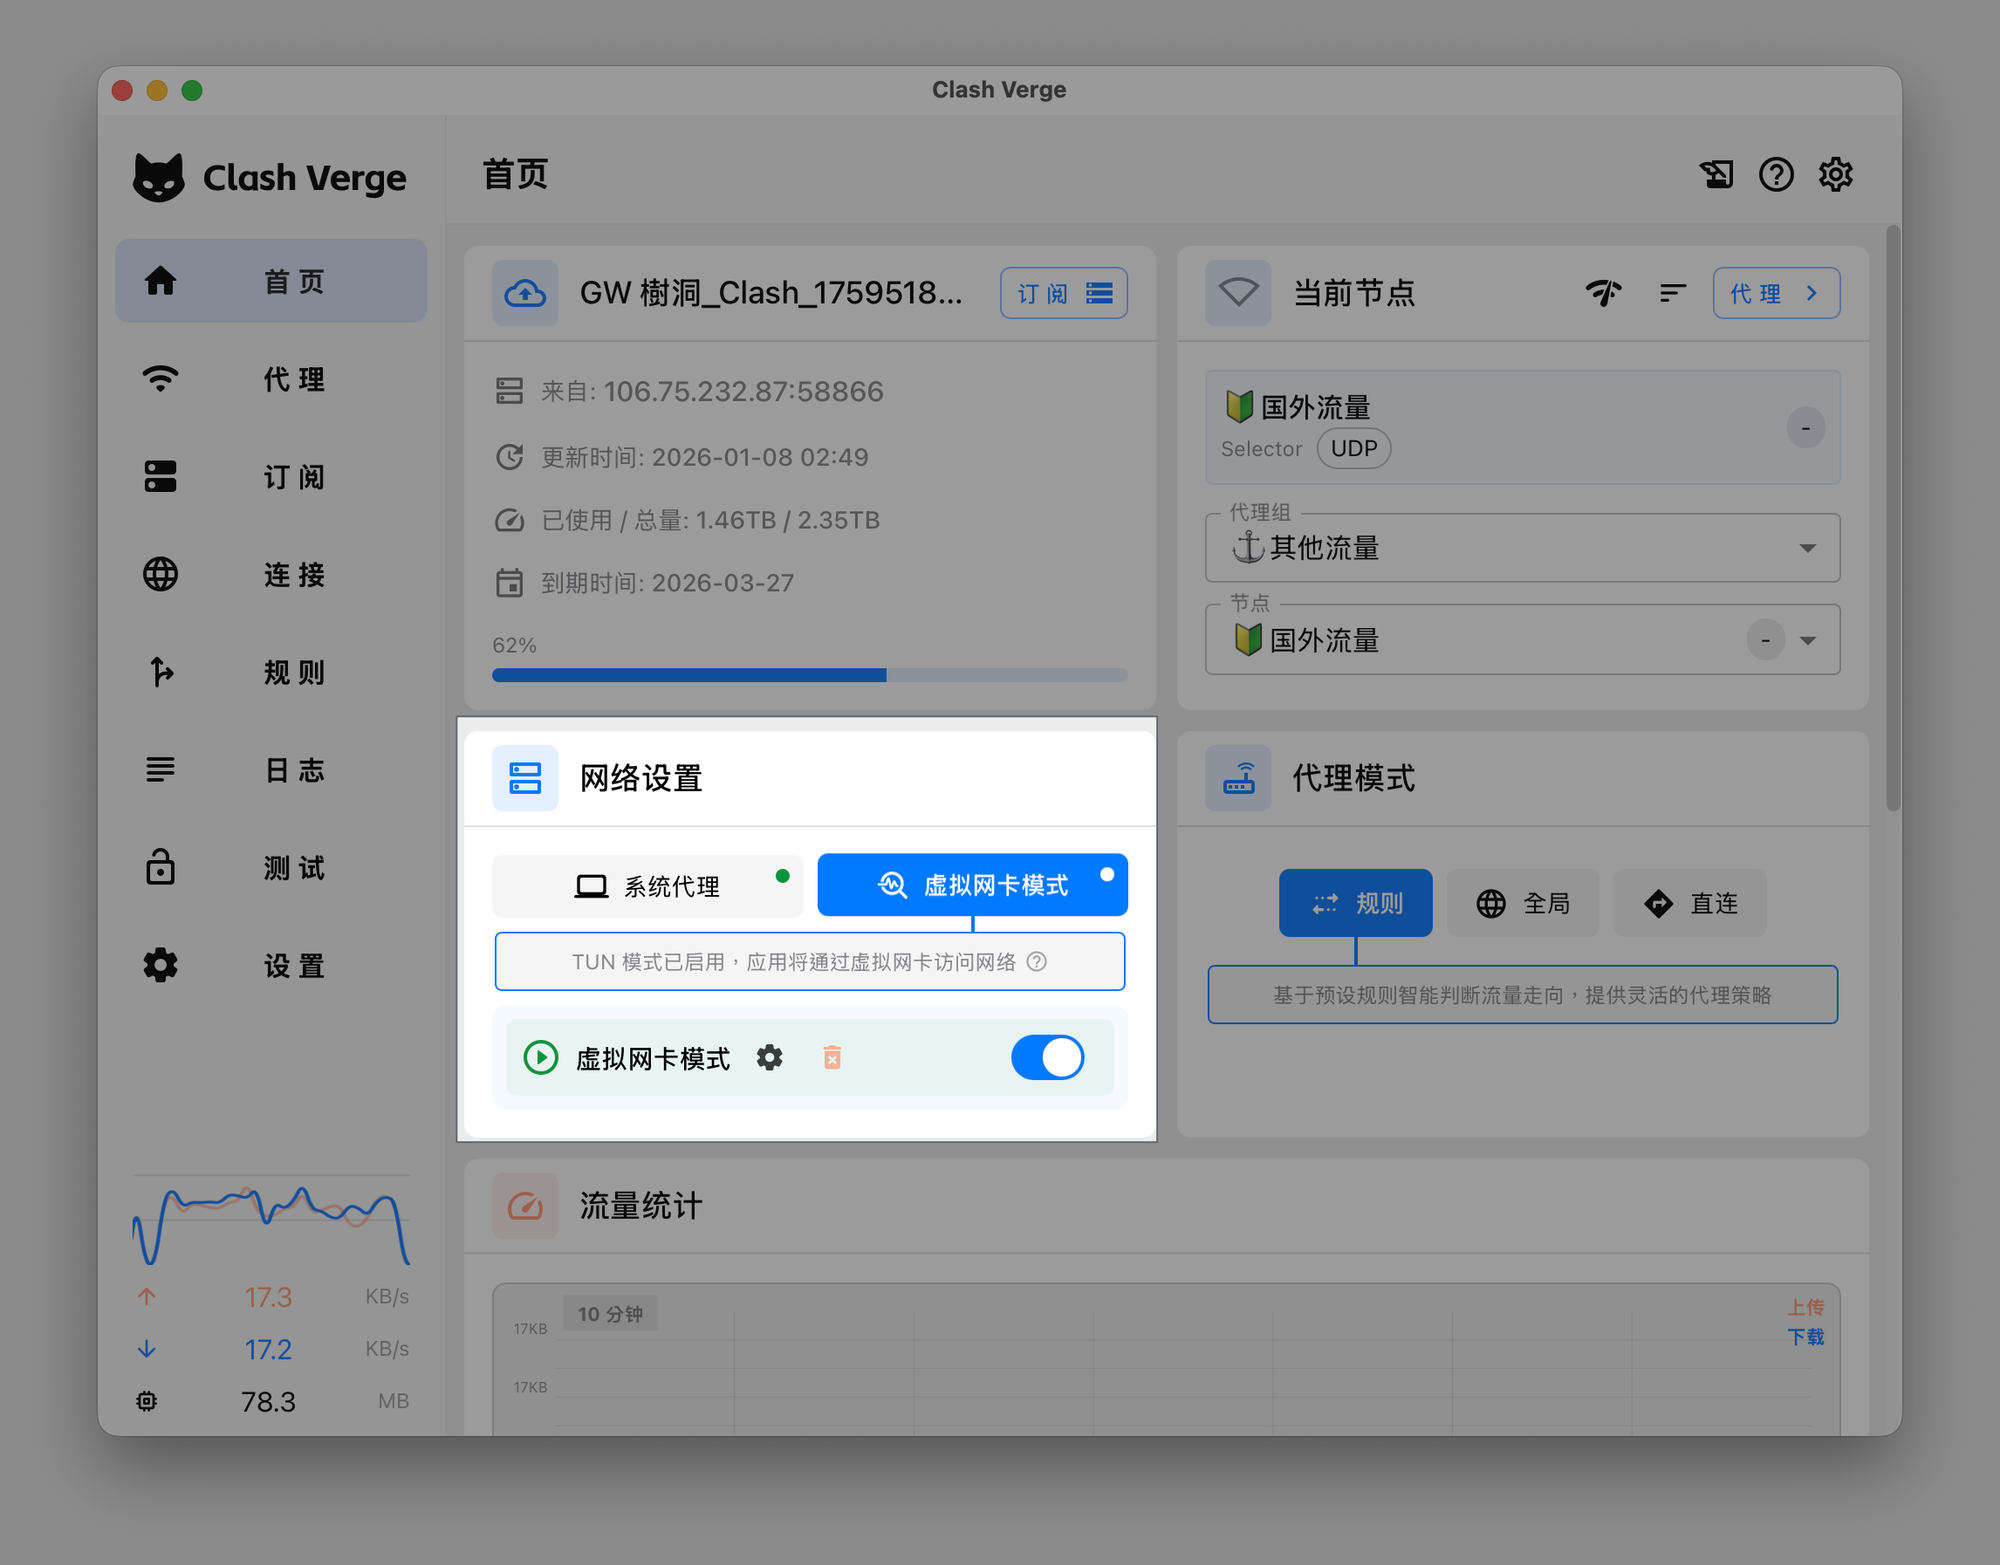Open TUN settings gear beside 虚拟网卡模式
The width and height of the screenshot is (2000, 1565).
click(769, 1057)
